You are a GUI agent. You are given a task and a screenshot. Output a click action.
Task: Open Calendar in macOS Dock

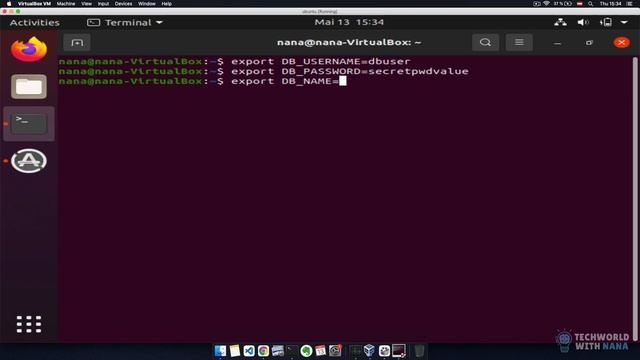click(320, 351)
